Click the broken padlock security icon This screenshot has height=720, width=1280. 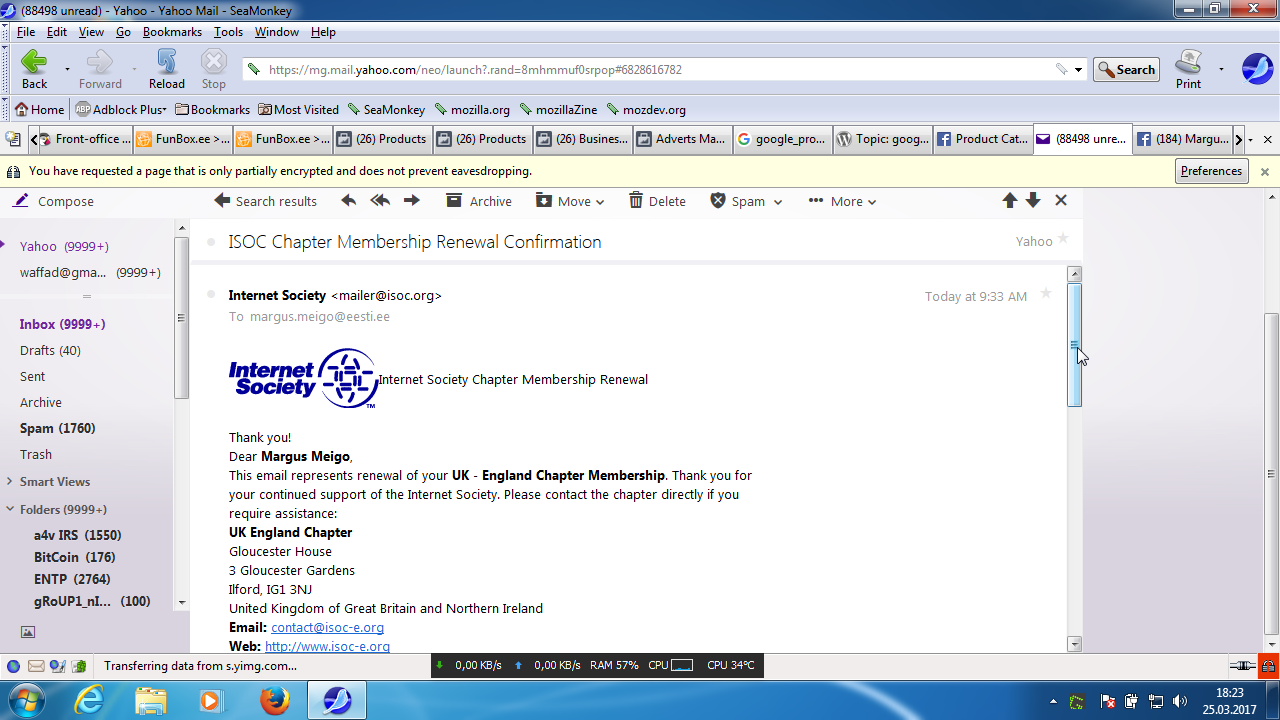tap(1268, 666)
